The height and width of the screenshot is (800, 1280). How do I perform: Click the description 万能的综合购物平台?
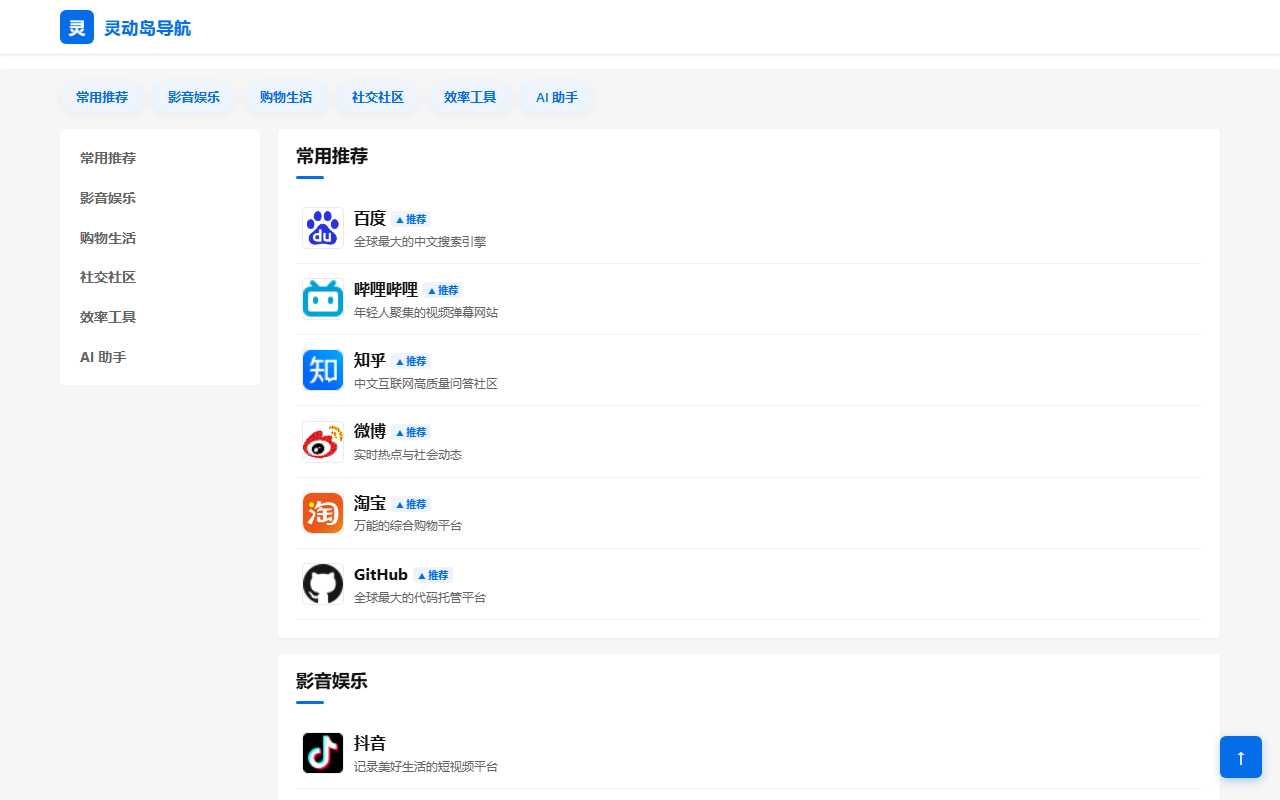[408, 525]
